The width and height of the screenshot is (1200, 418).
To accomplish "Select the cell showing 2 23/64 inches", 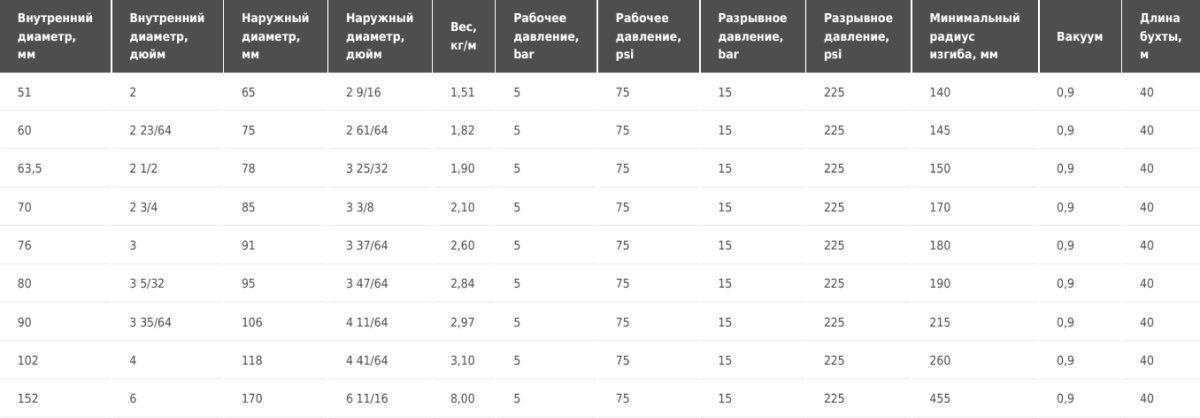I will [x=149, y=130].
